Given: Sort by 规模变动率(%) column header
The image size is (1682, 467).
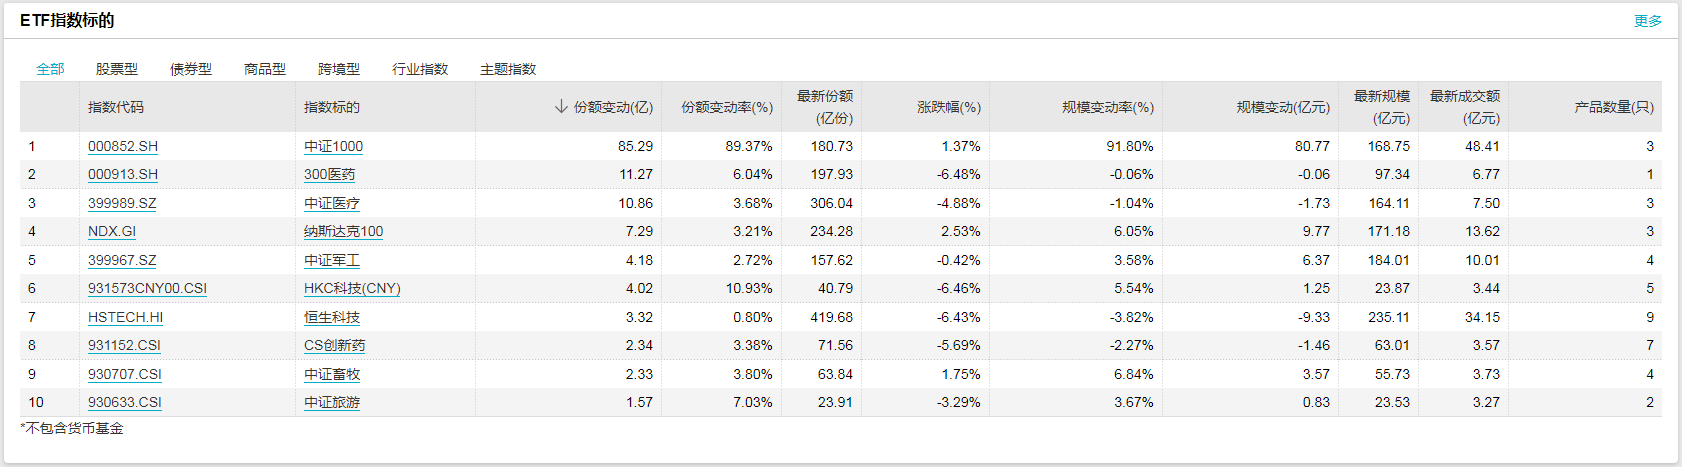Looking at the screenshot, I should (x=1107, y=107).
